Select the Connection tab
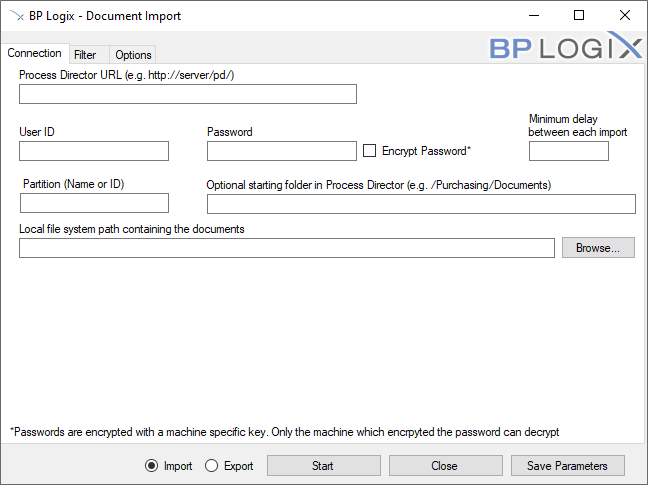Viewport: 648px width, 485px height. (x=34, y=54)
